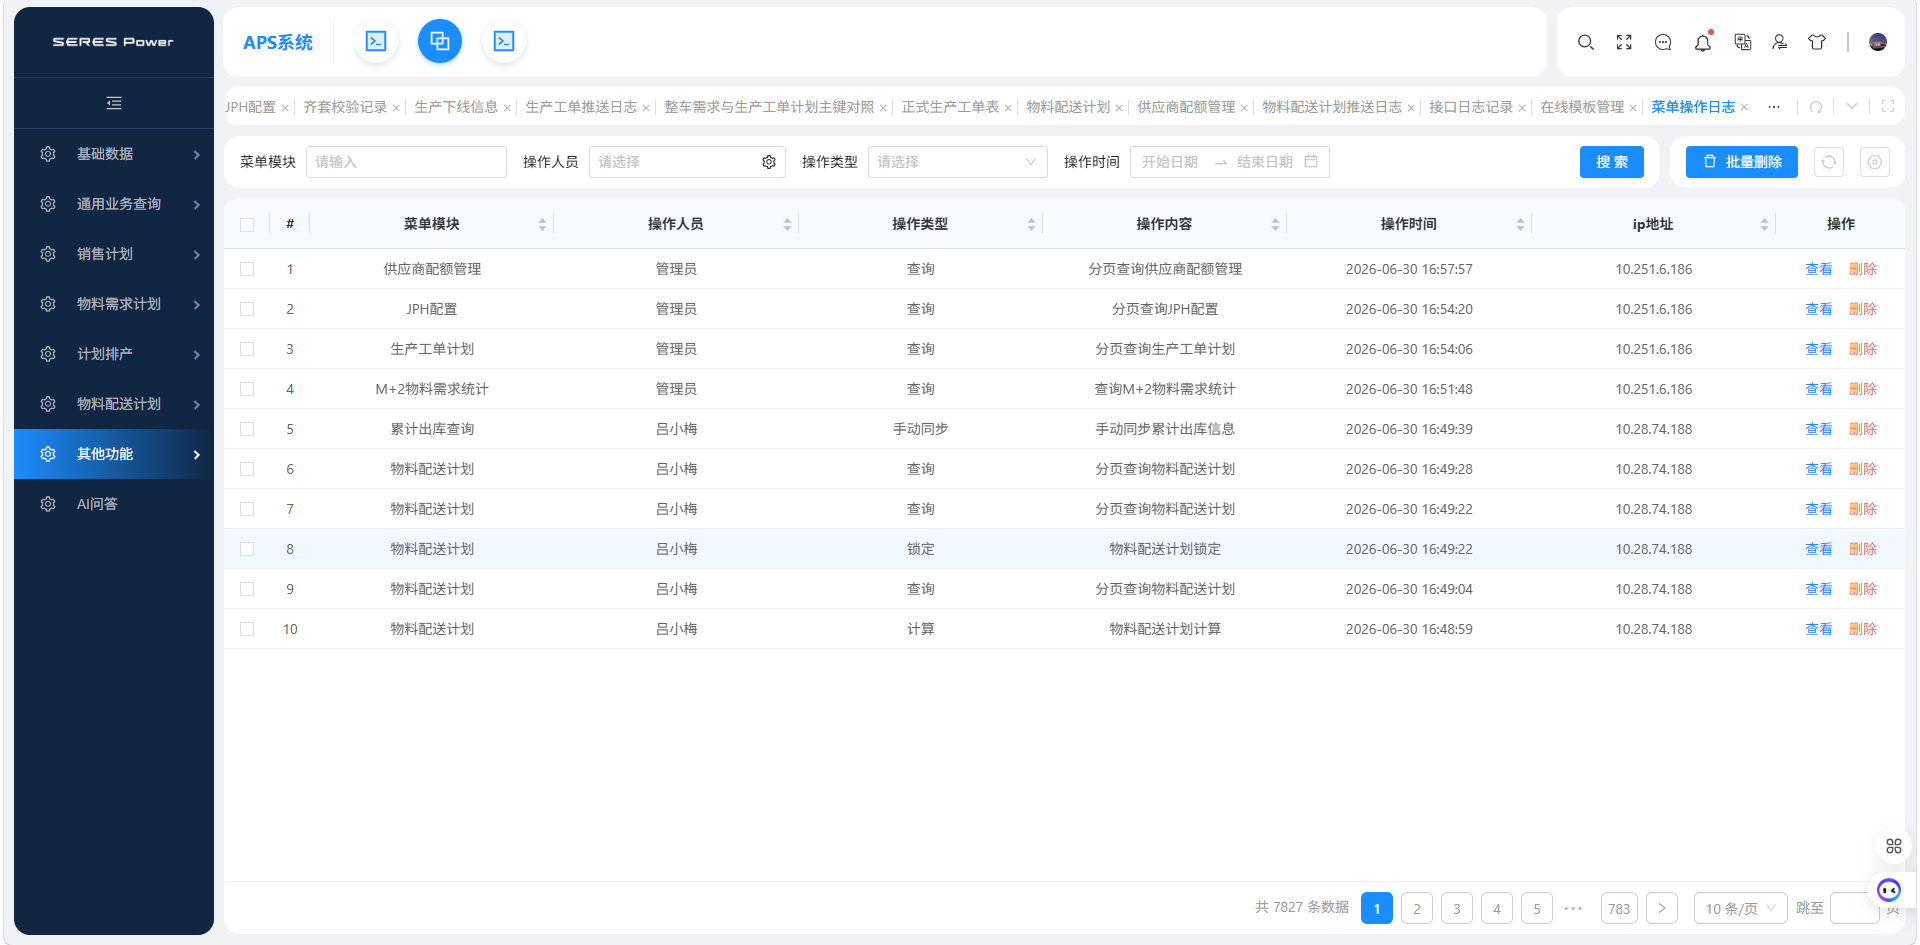Click 查看 for row 1

coord(1818,269)
